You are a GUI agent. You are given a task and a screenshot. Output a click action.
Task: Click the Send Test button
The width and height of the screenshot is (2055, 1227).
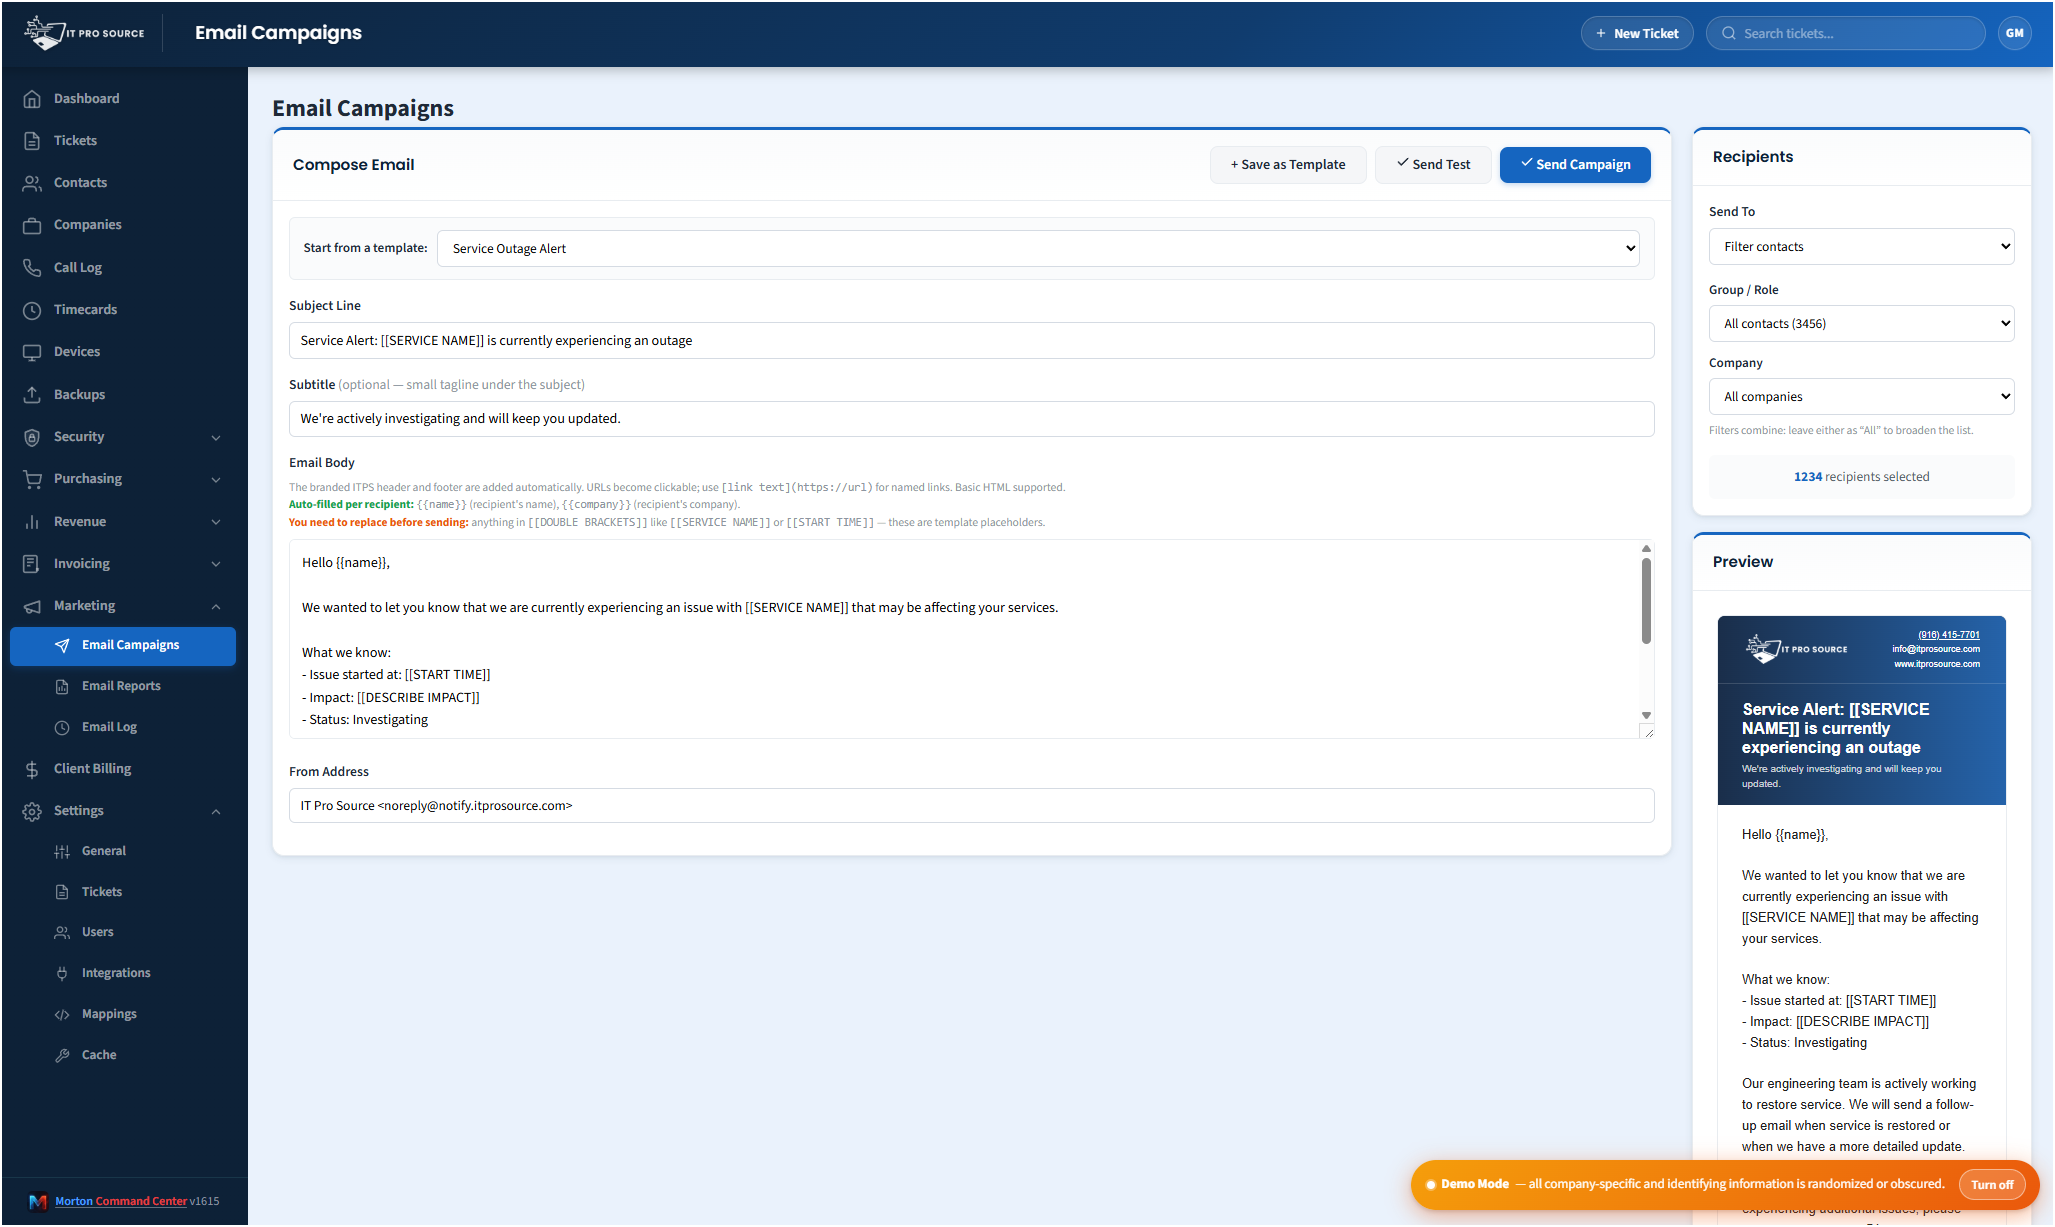pyautogui.click(x=1433, y=165)
